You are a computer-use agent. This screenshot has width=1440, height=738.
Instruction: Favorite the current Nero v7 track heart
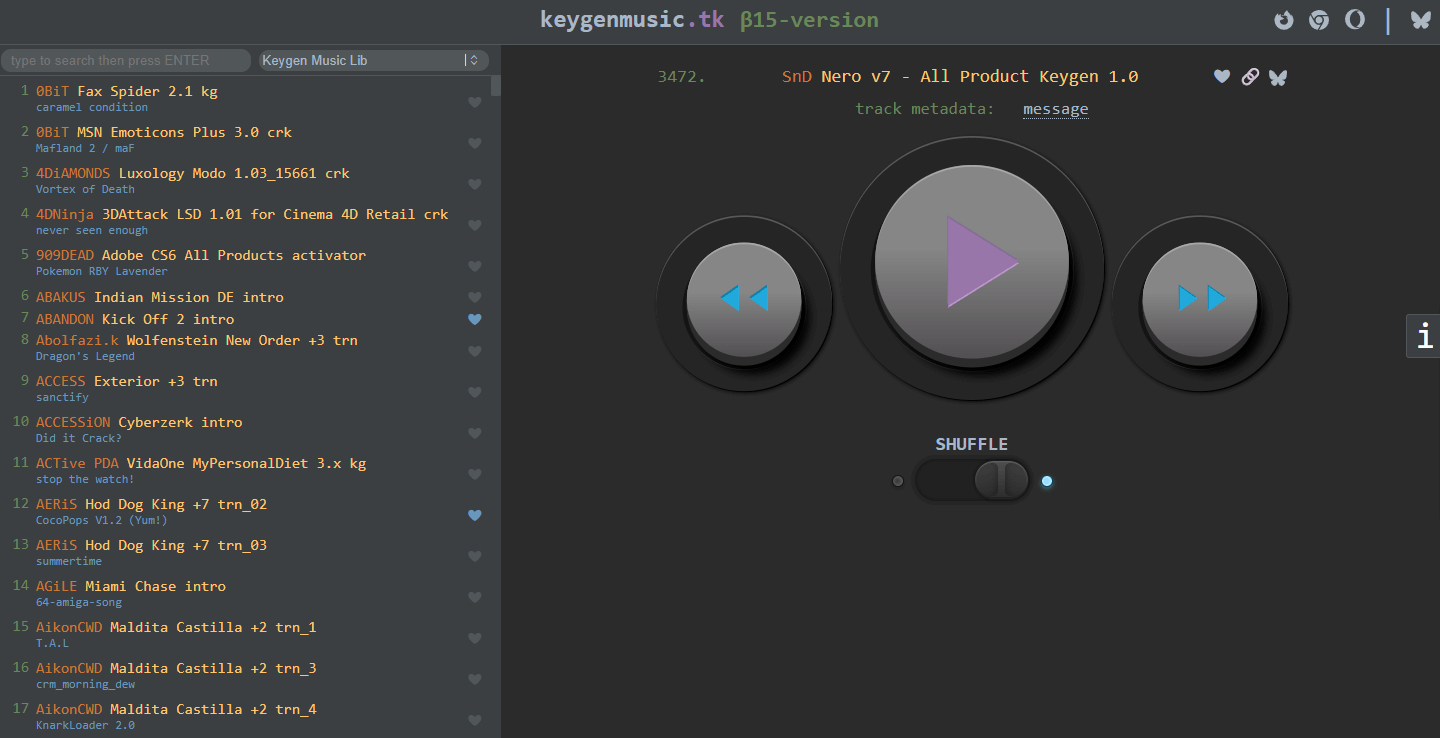(x=1221, y=77)
